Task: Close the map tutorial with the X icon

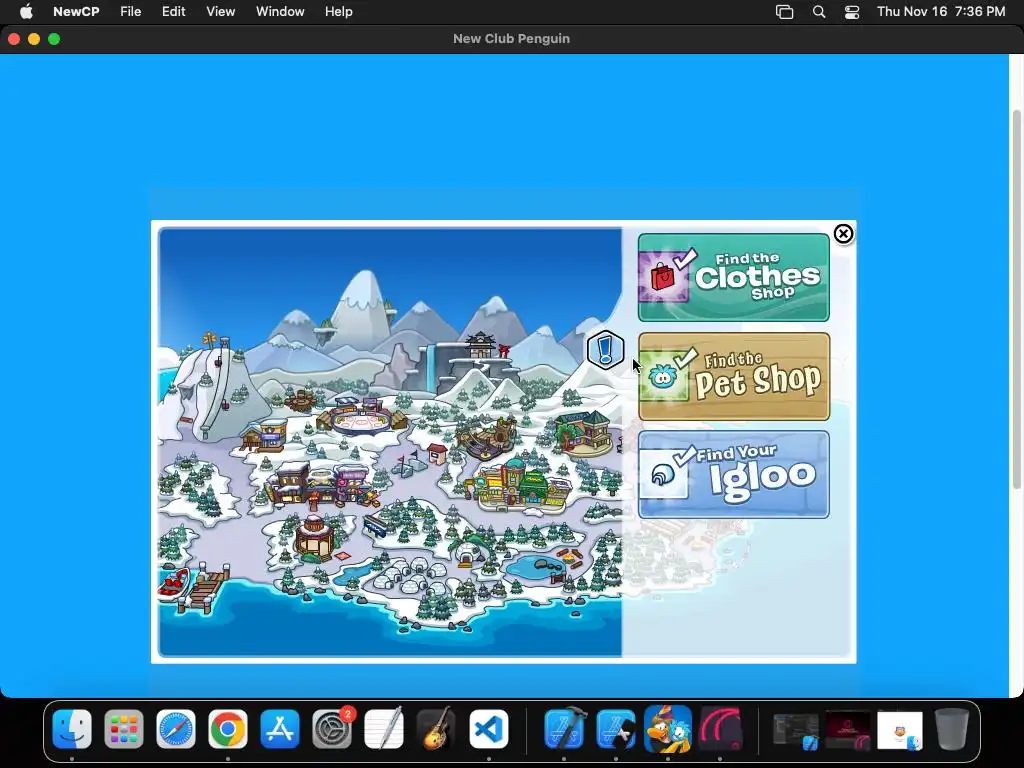Action: [843, 234]
